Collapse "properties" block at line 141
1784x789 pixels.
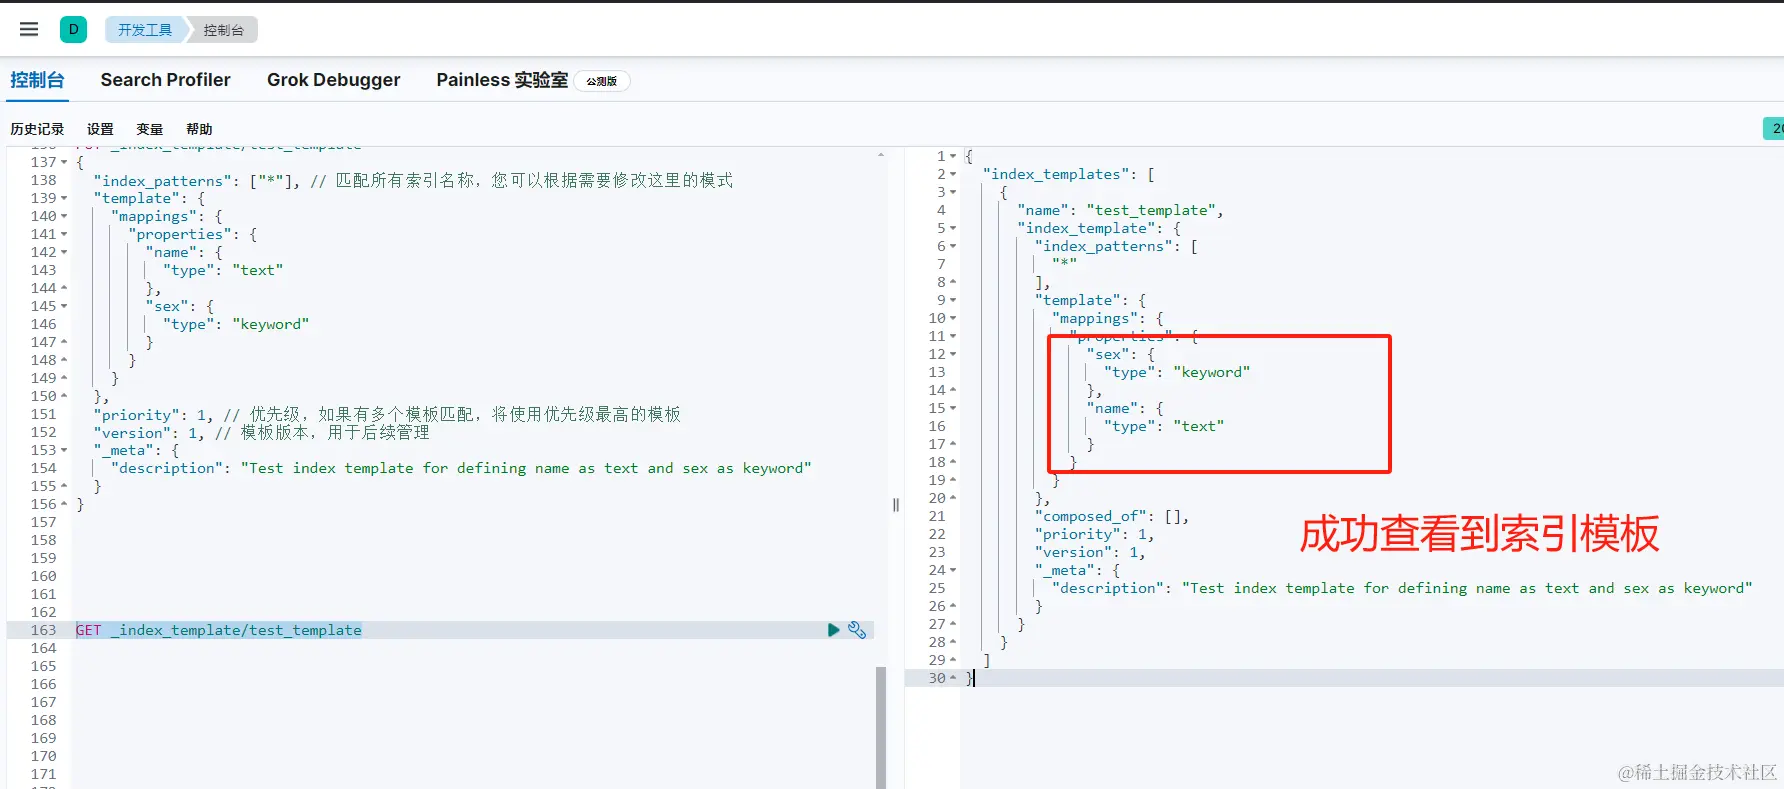click(x=64, y=234)
